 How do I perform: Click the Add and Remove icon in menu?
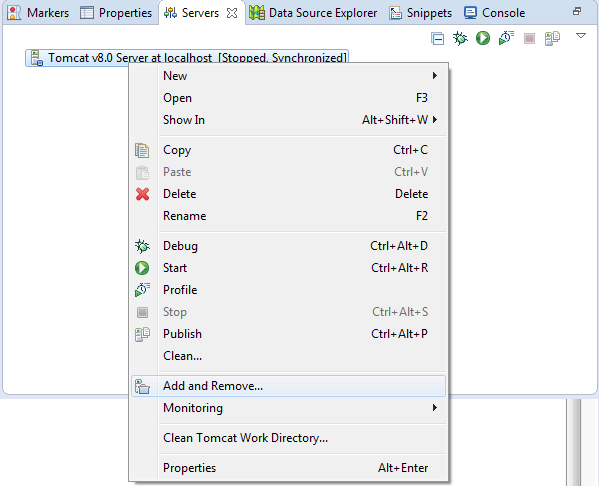[142, 386]
